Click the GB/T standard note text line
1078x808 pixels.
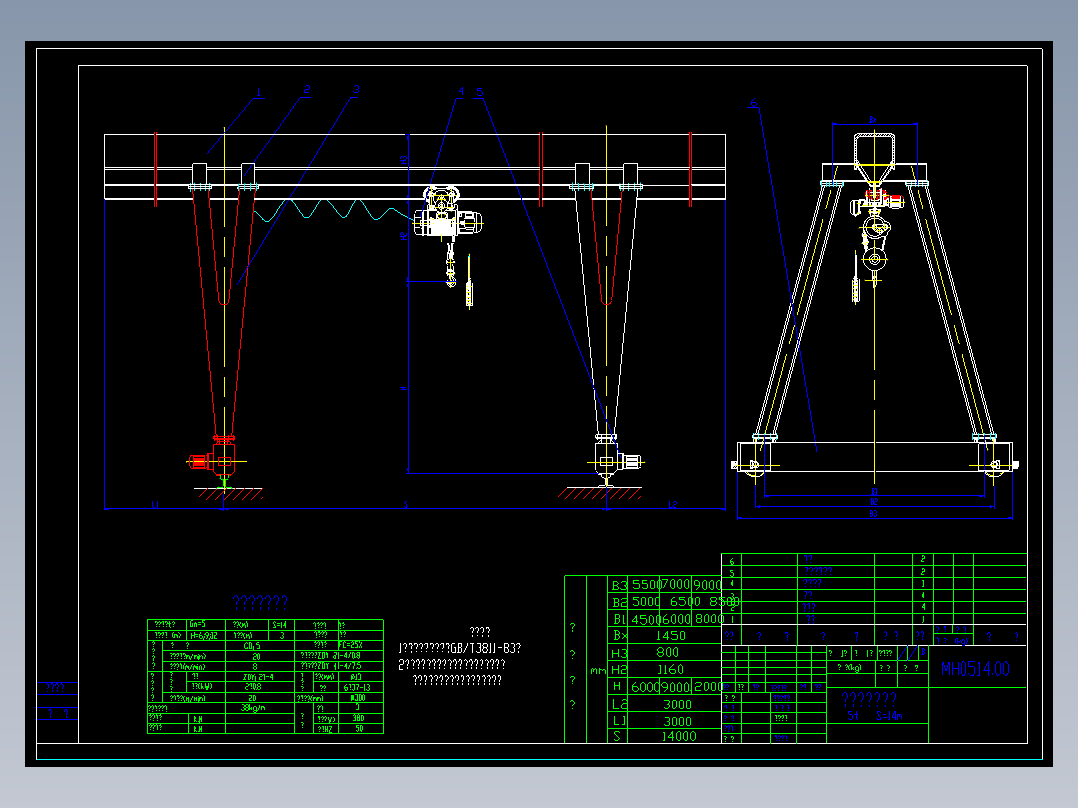[460, 648]
